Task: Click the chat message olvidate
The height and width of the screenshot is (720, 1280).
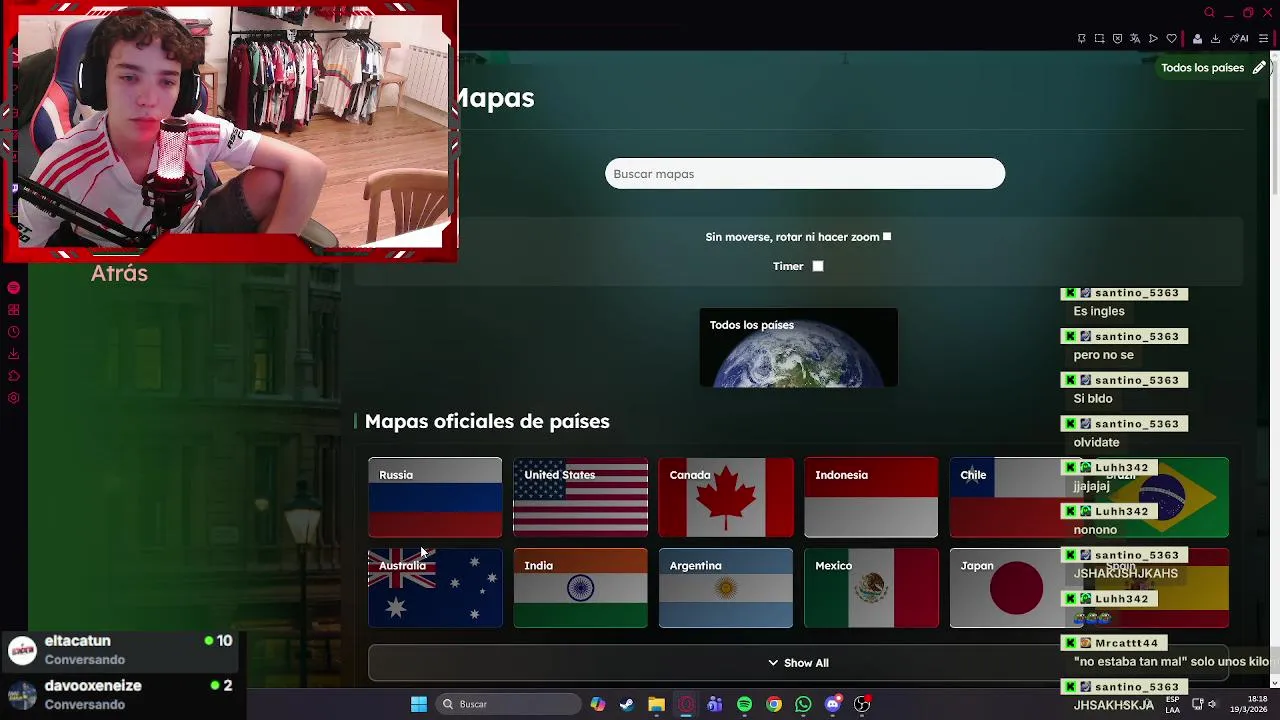Action: click(x=1096, y=442)
